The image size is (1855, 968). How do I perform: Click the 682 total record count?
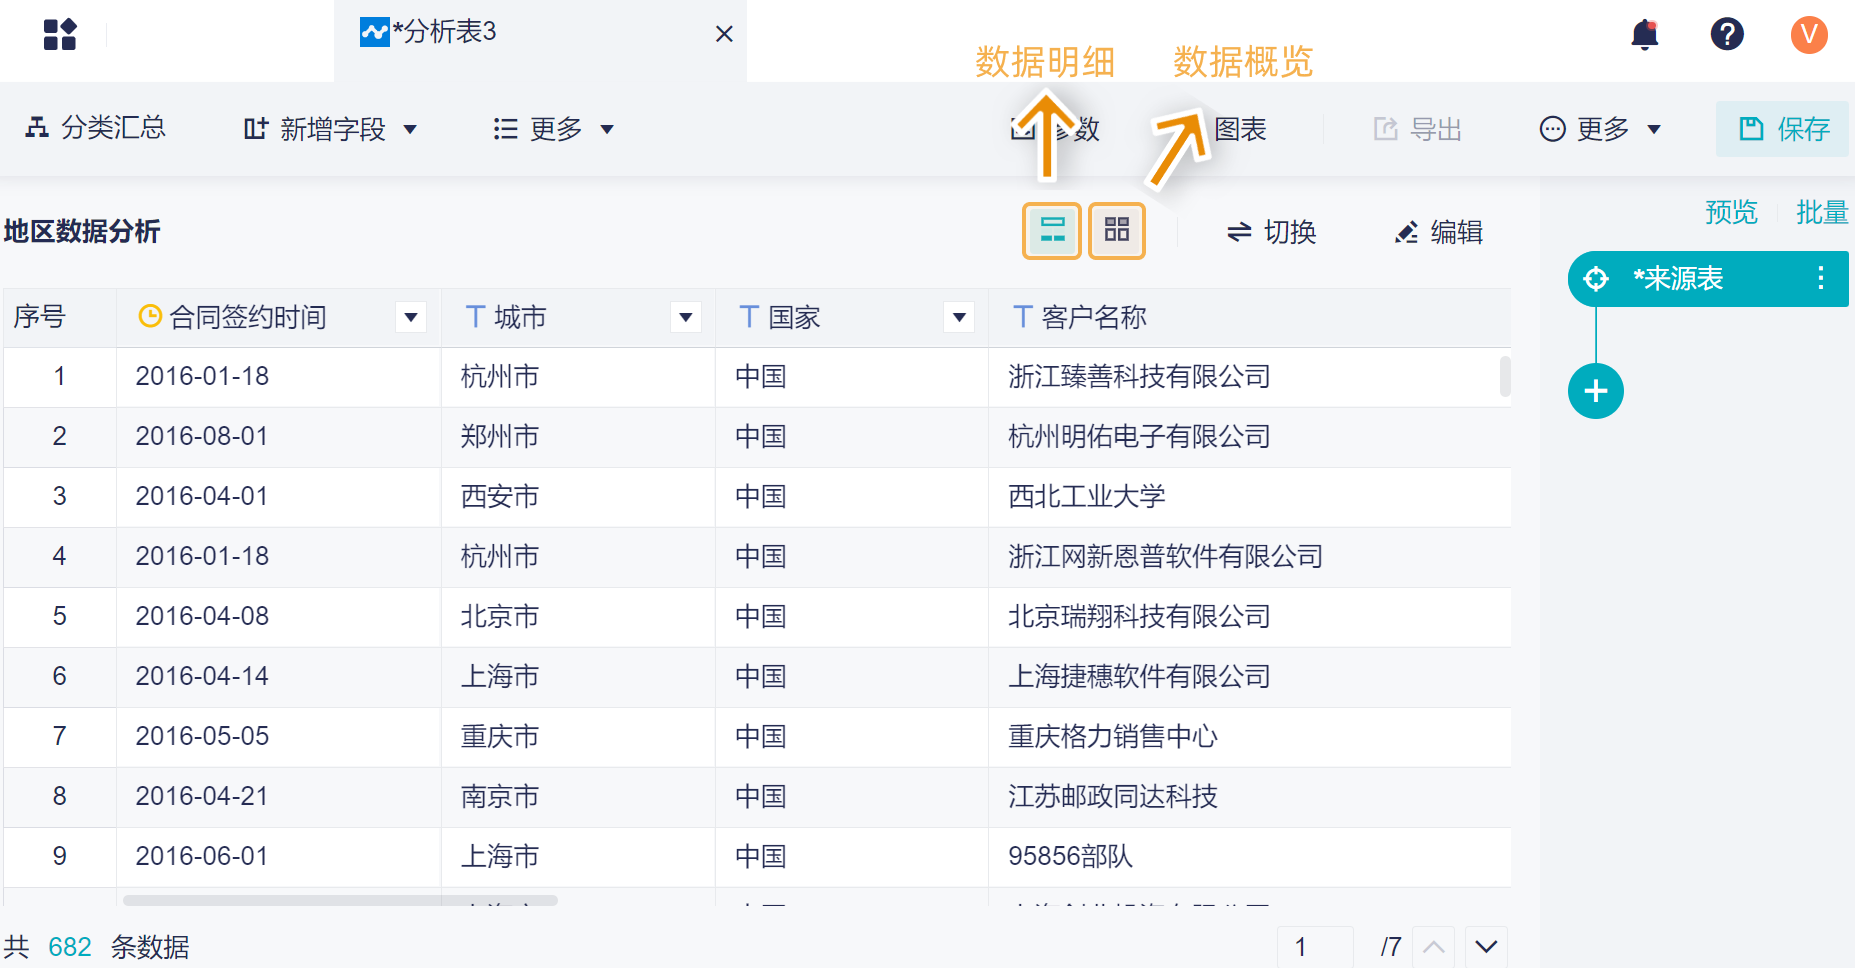70,947
